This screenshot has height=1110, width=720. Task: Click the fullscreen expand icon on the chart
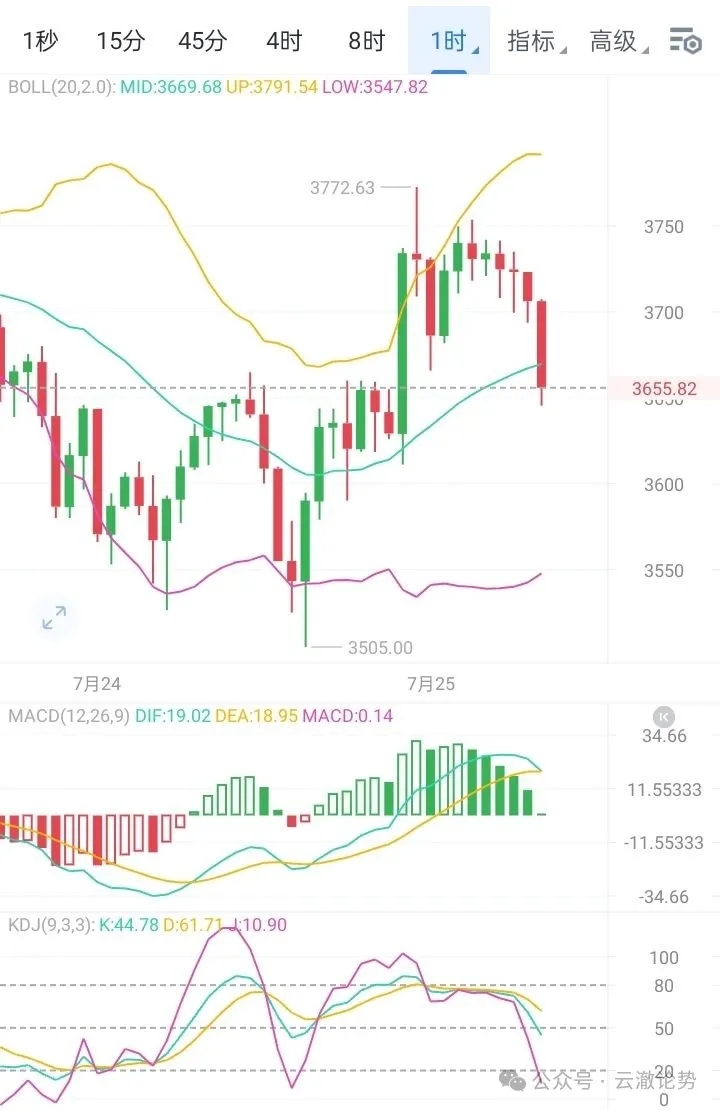54,618
